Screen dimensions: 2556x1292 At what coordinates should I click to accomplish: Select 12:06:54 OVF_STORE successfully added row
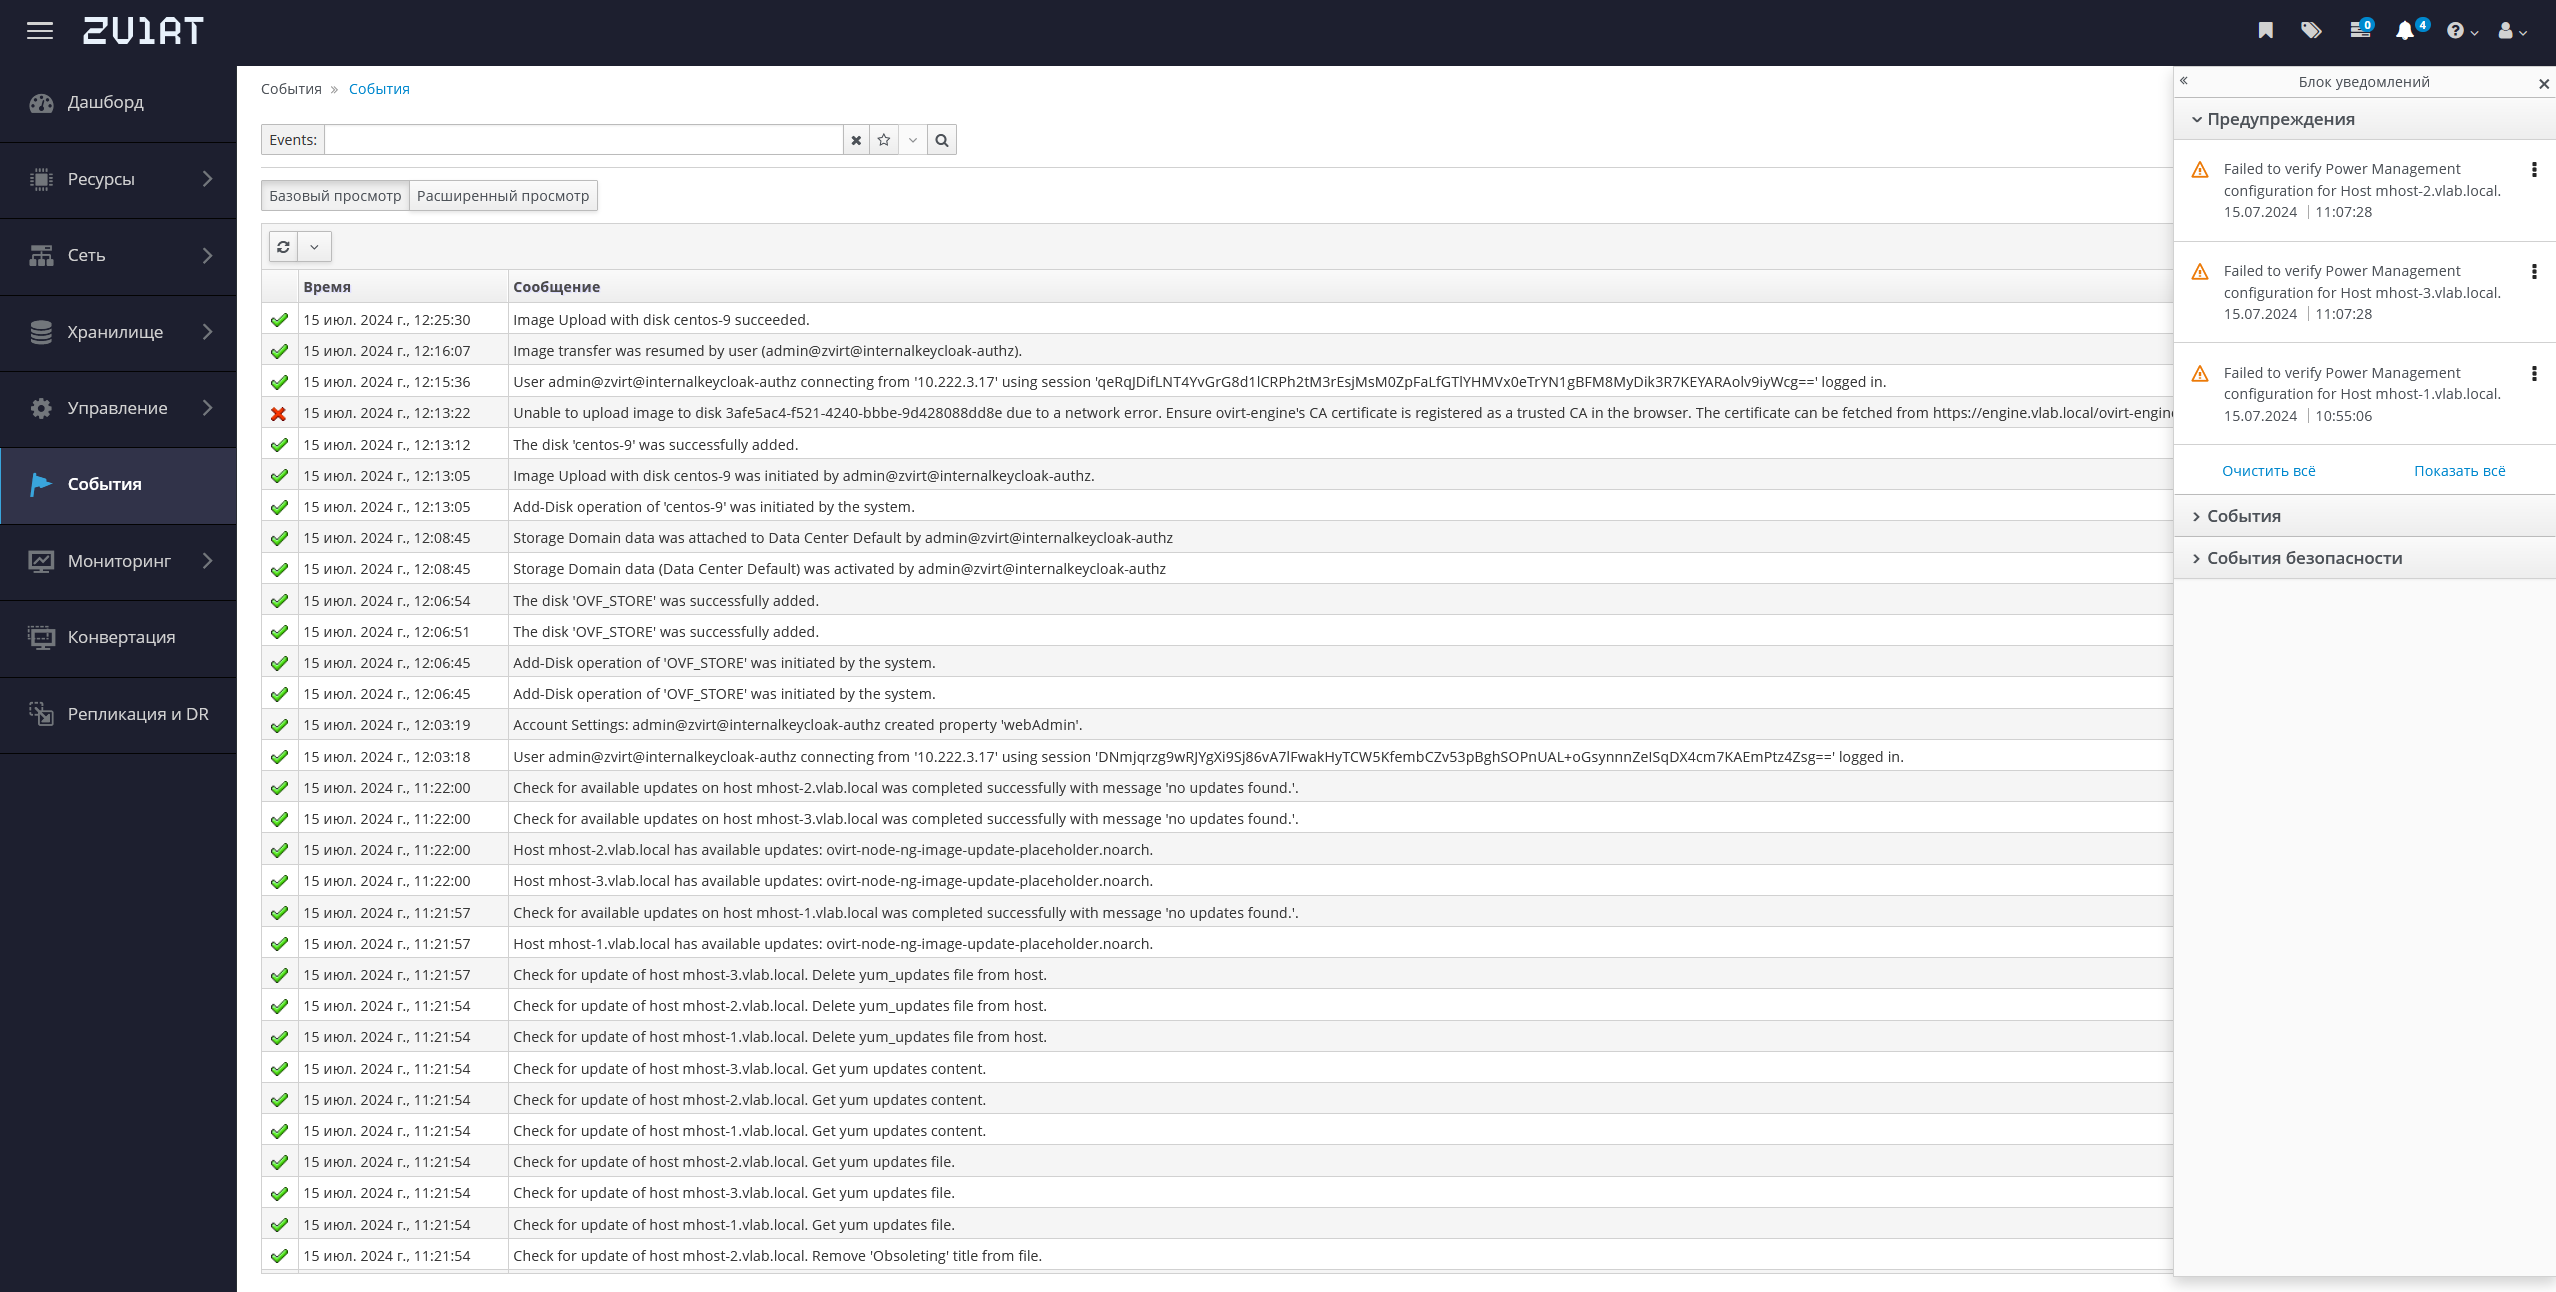point(1216,601)
